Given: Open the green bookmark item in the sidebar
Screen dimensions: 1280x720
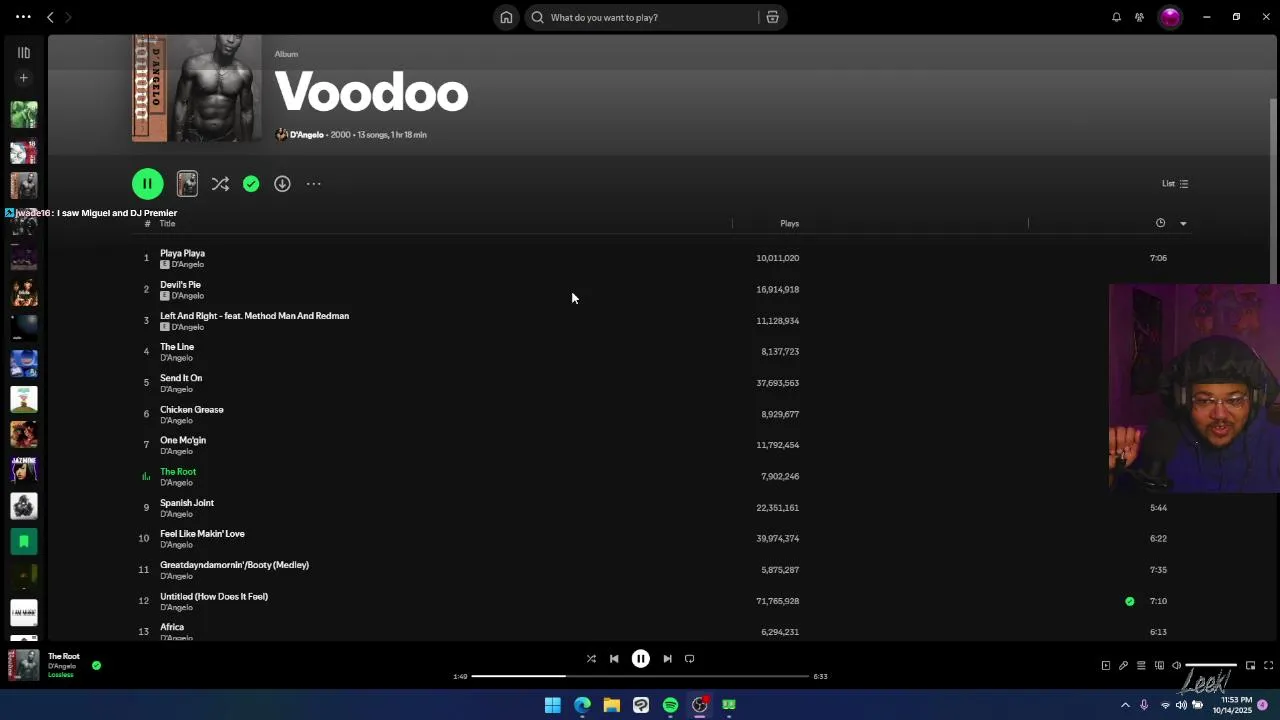Looking at the screenshot, I should click(24, 541).
